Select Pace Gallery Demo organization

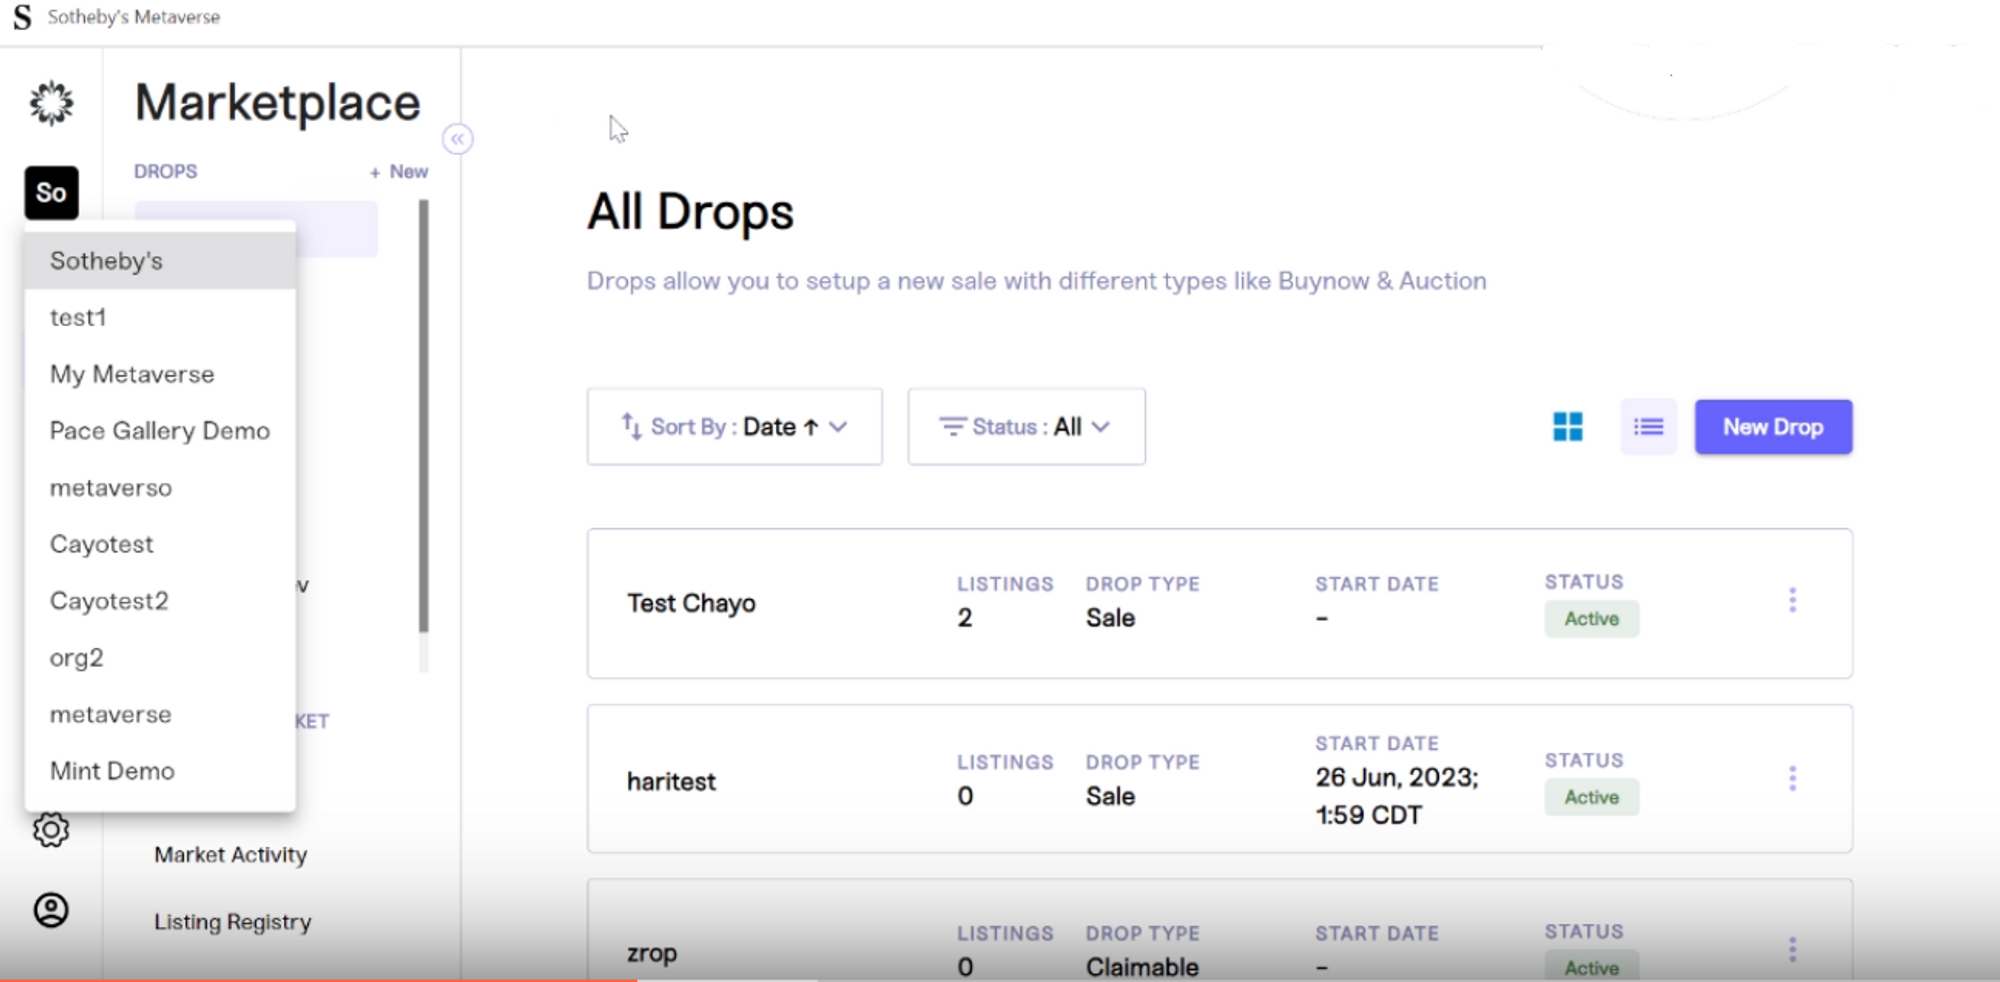point(160,431)
